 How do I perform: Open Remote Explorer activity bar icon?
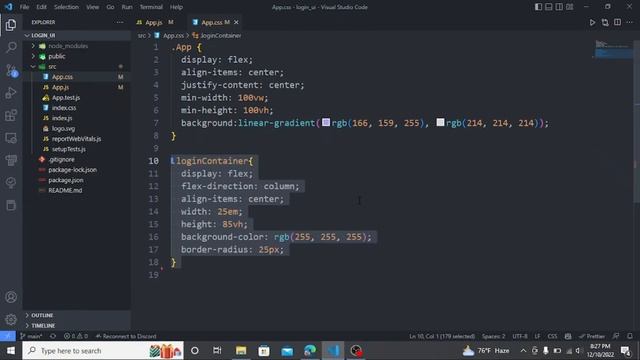point(11,138)
